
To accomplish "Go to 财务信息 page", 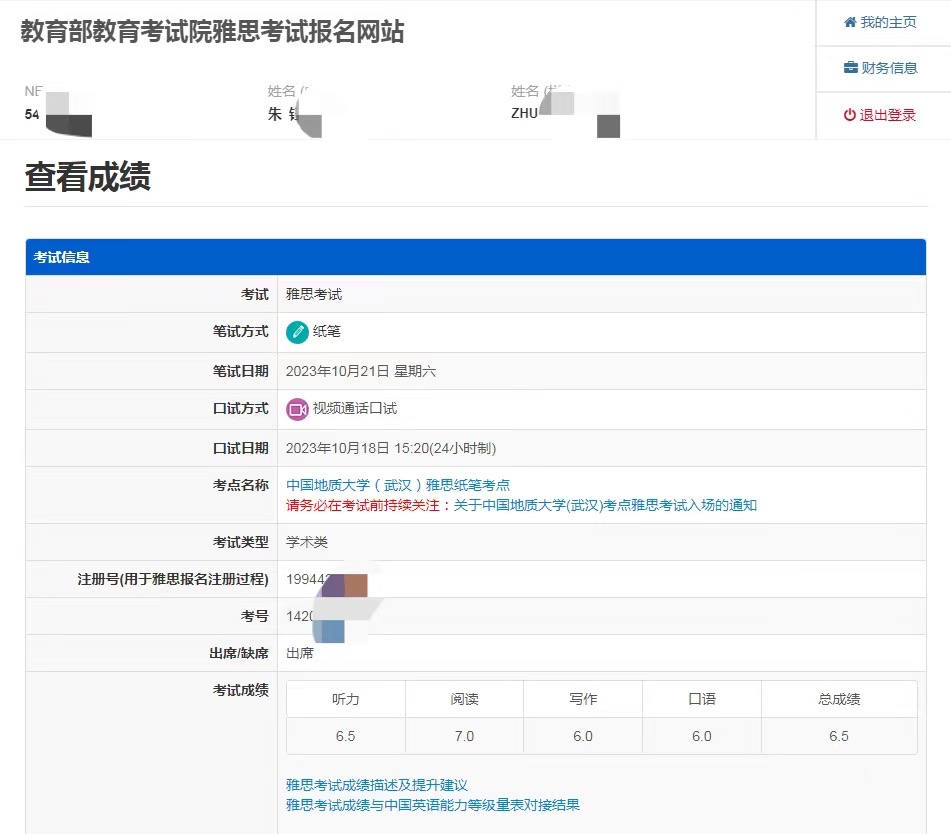I will coord(889,68).
